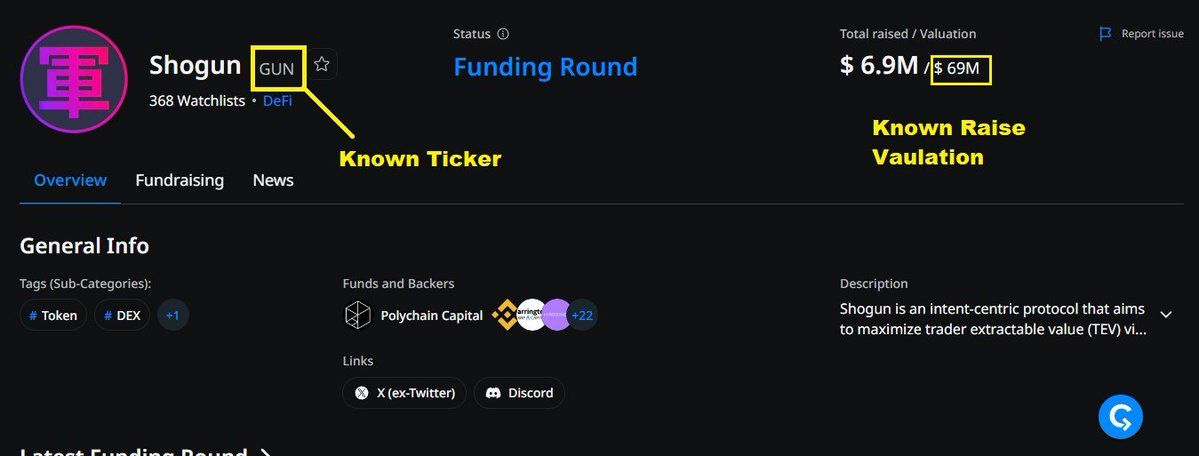Open the X (ex-Twitter) link
The height and width of the screenshot is (456, 1199).
[405, 393]
